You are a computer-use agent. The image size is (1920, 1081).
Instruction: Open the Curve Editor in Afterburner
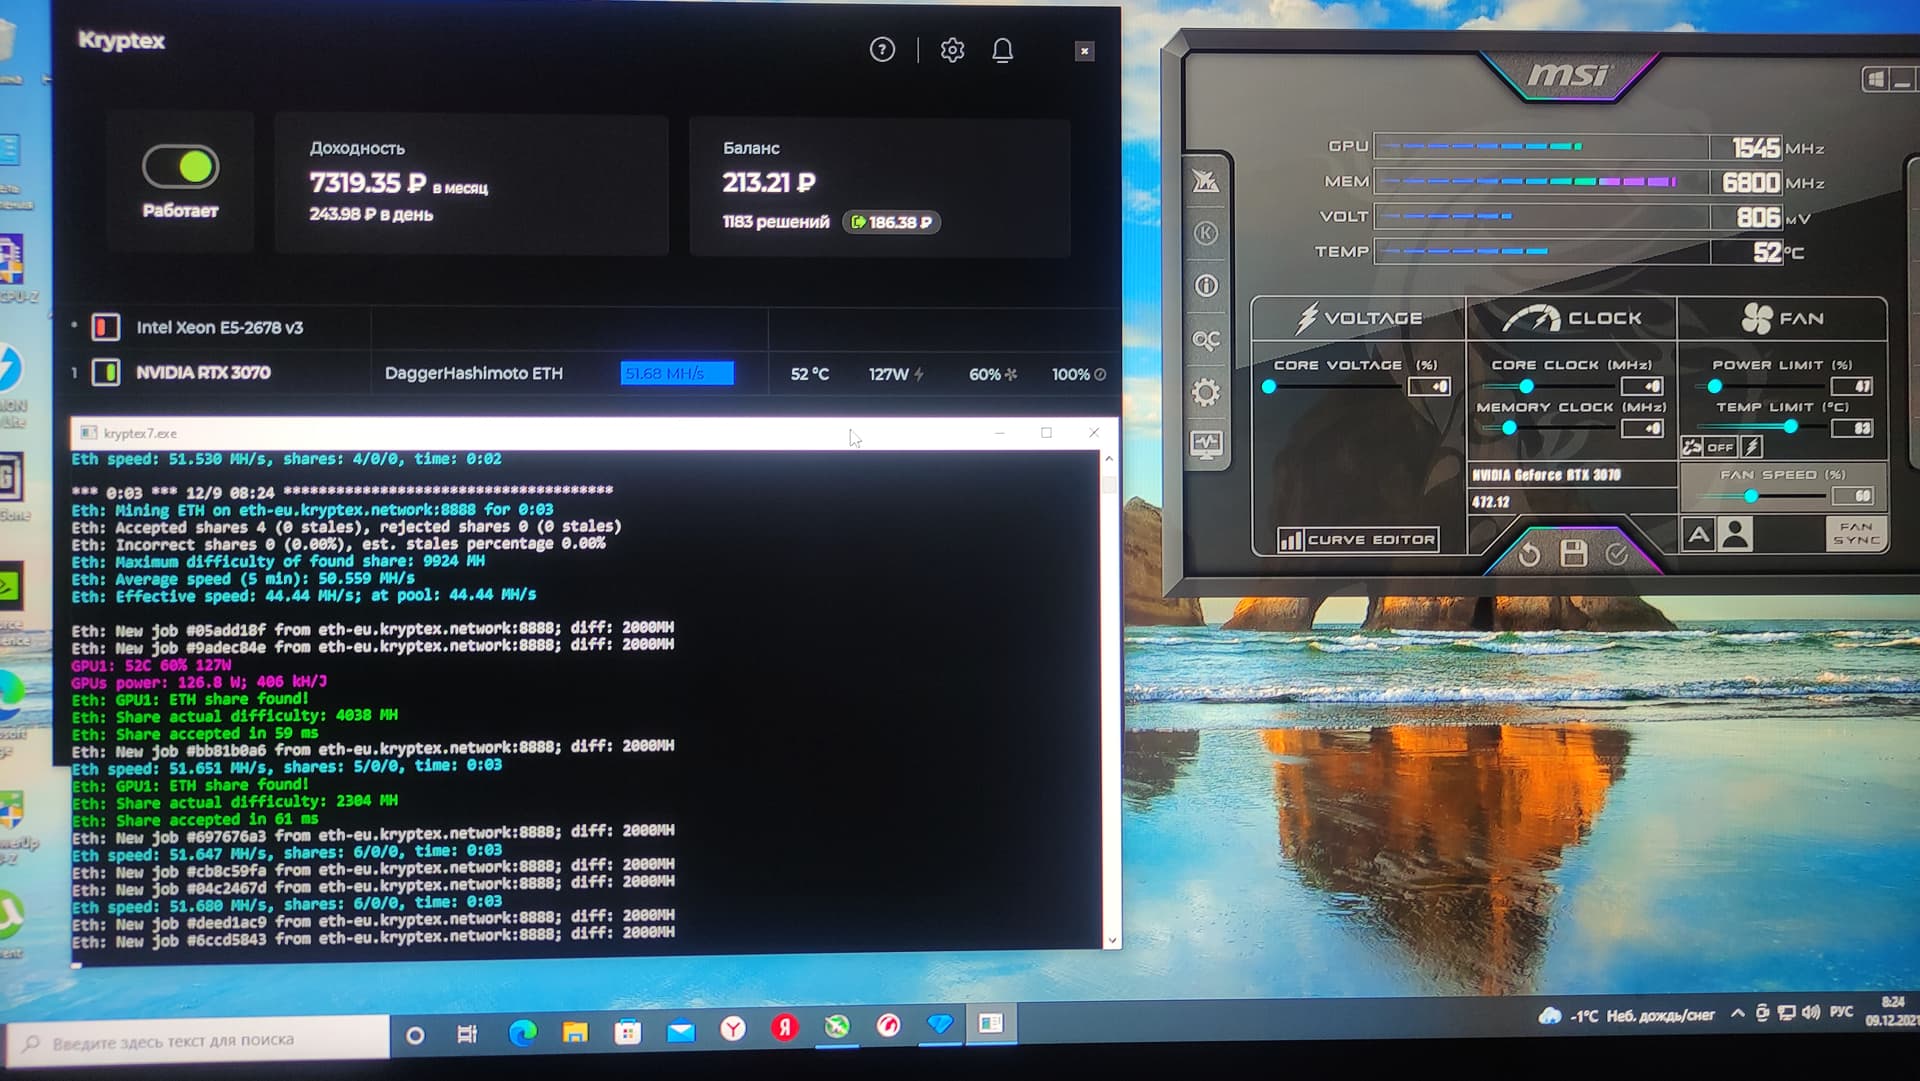click(x=1358, y=540)
